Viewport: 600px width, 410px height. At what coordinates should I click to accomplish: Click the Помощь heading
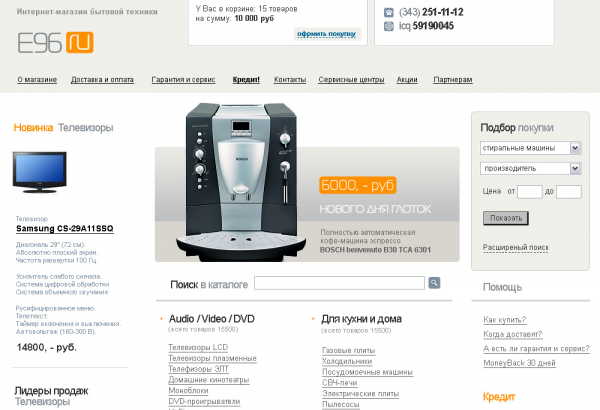point(502,287)
